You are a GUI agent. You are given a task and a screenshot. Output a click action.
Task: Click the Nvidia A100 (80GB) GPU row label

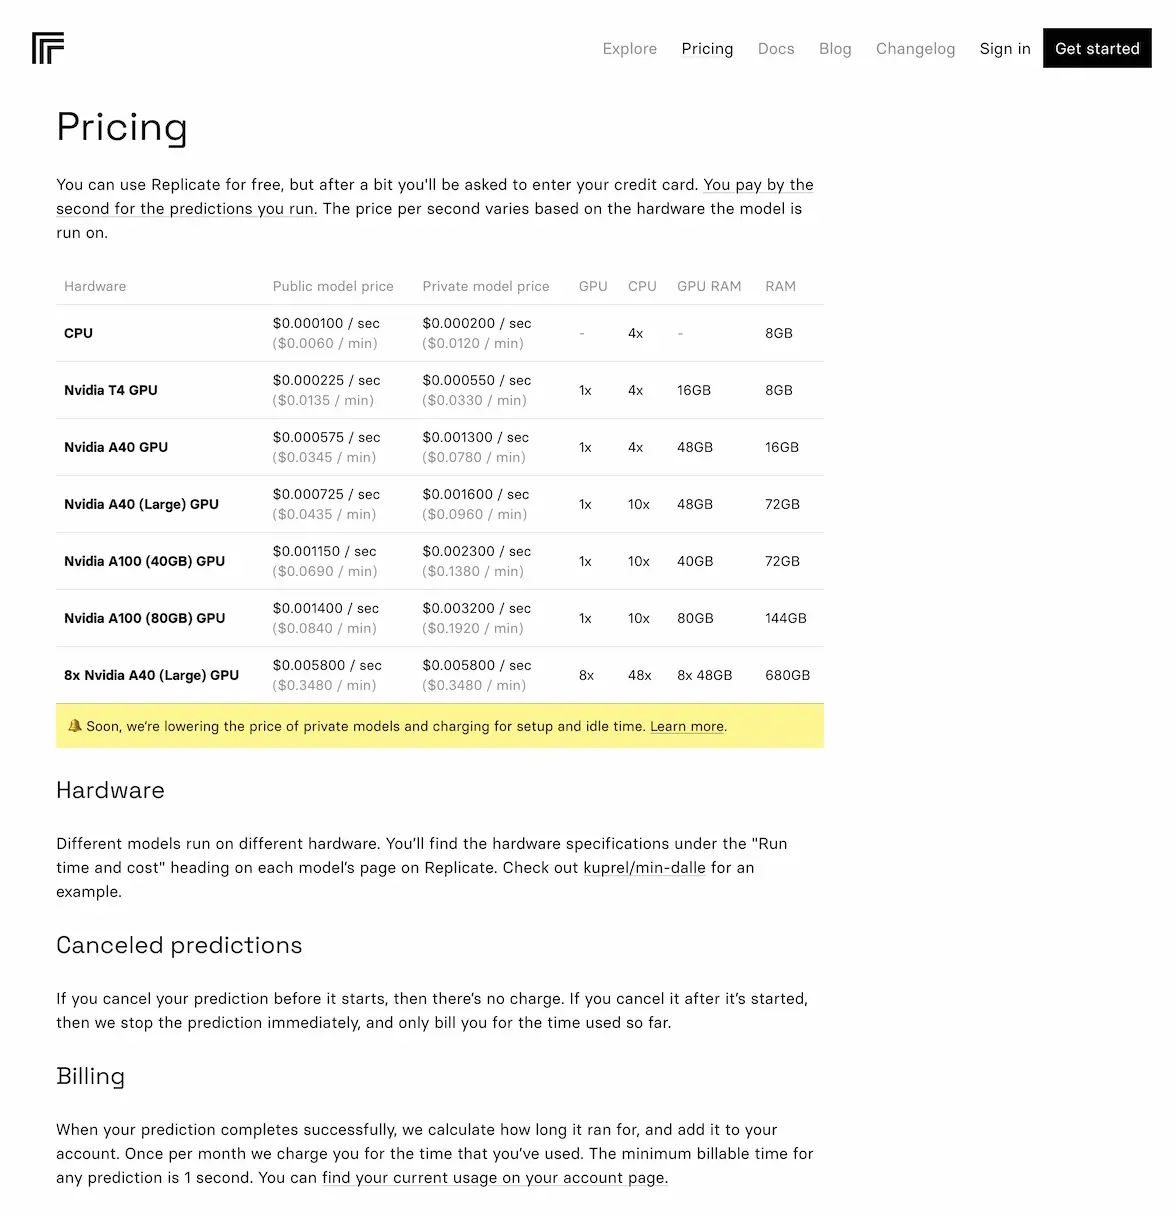(x=144, y=618)
